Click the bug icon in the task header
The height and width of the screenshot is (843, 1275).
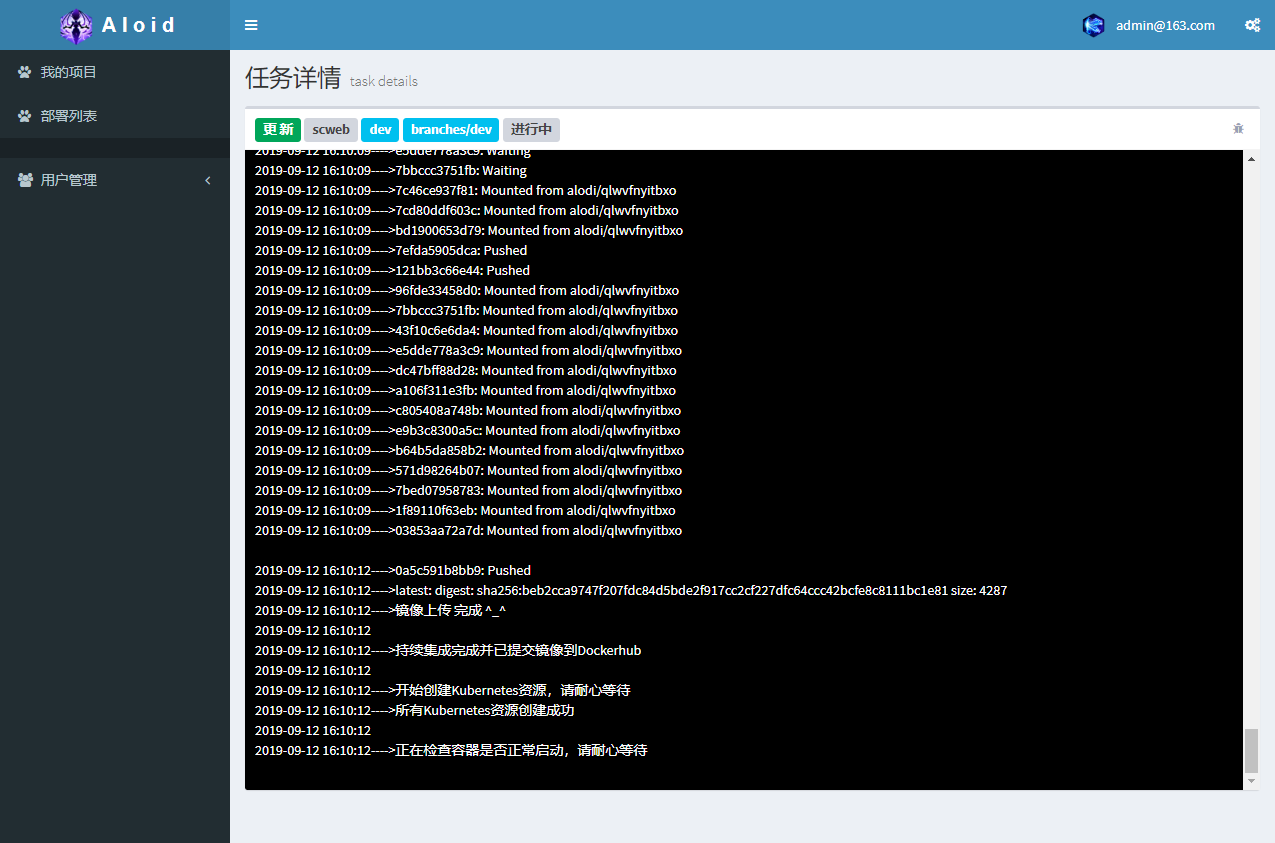click(x=1238, y=129)
